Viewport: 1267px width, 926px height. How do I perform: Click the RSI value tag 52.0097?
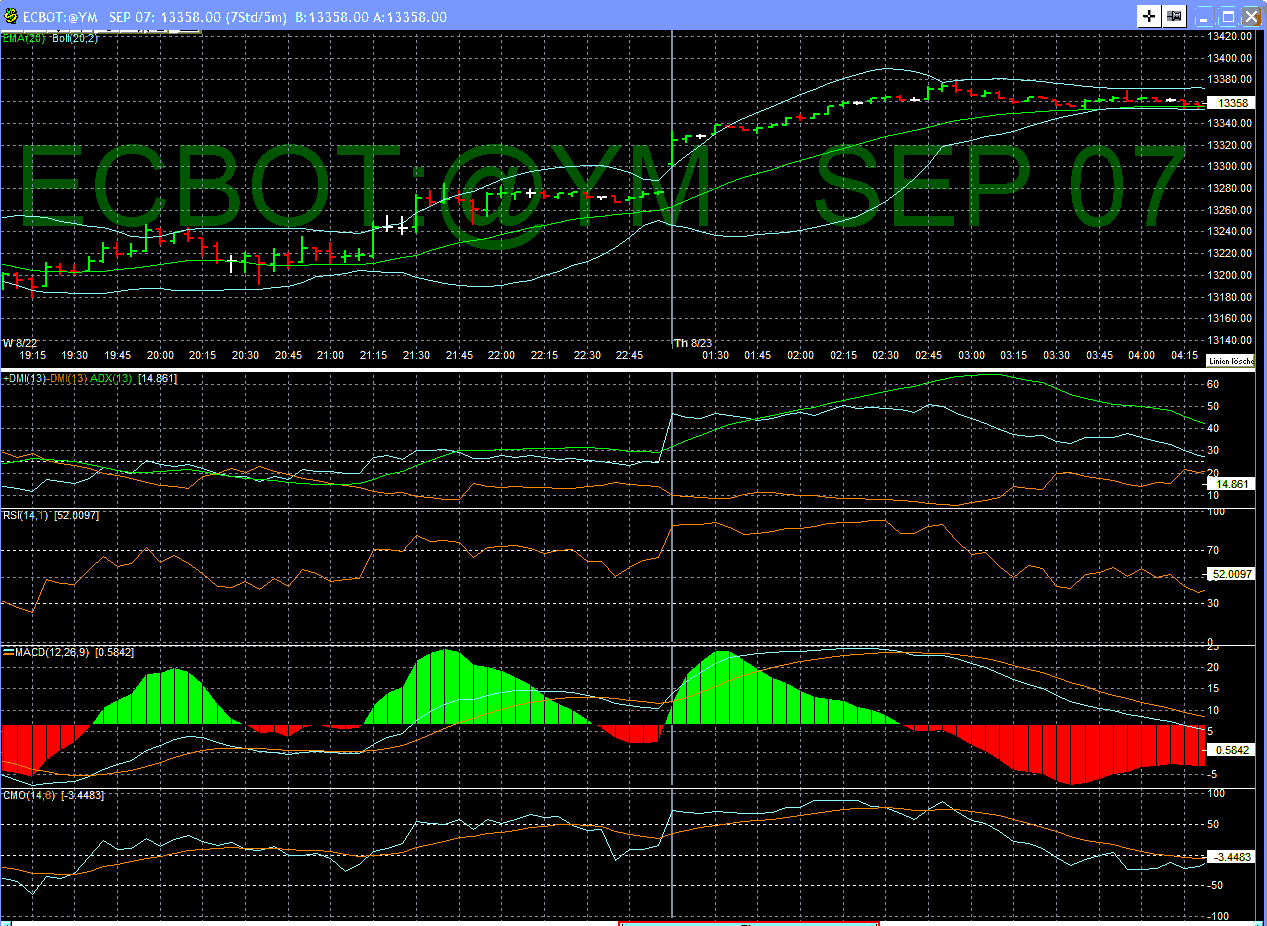pyautogui.click(x=1230, y=574)
